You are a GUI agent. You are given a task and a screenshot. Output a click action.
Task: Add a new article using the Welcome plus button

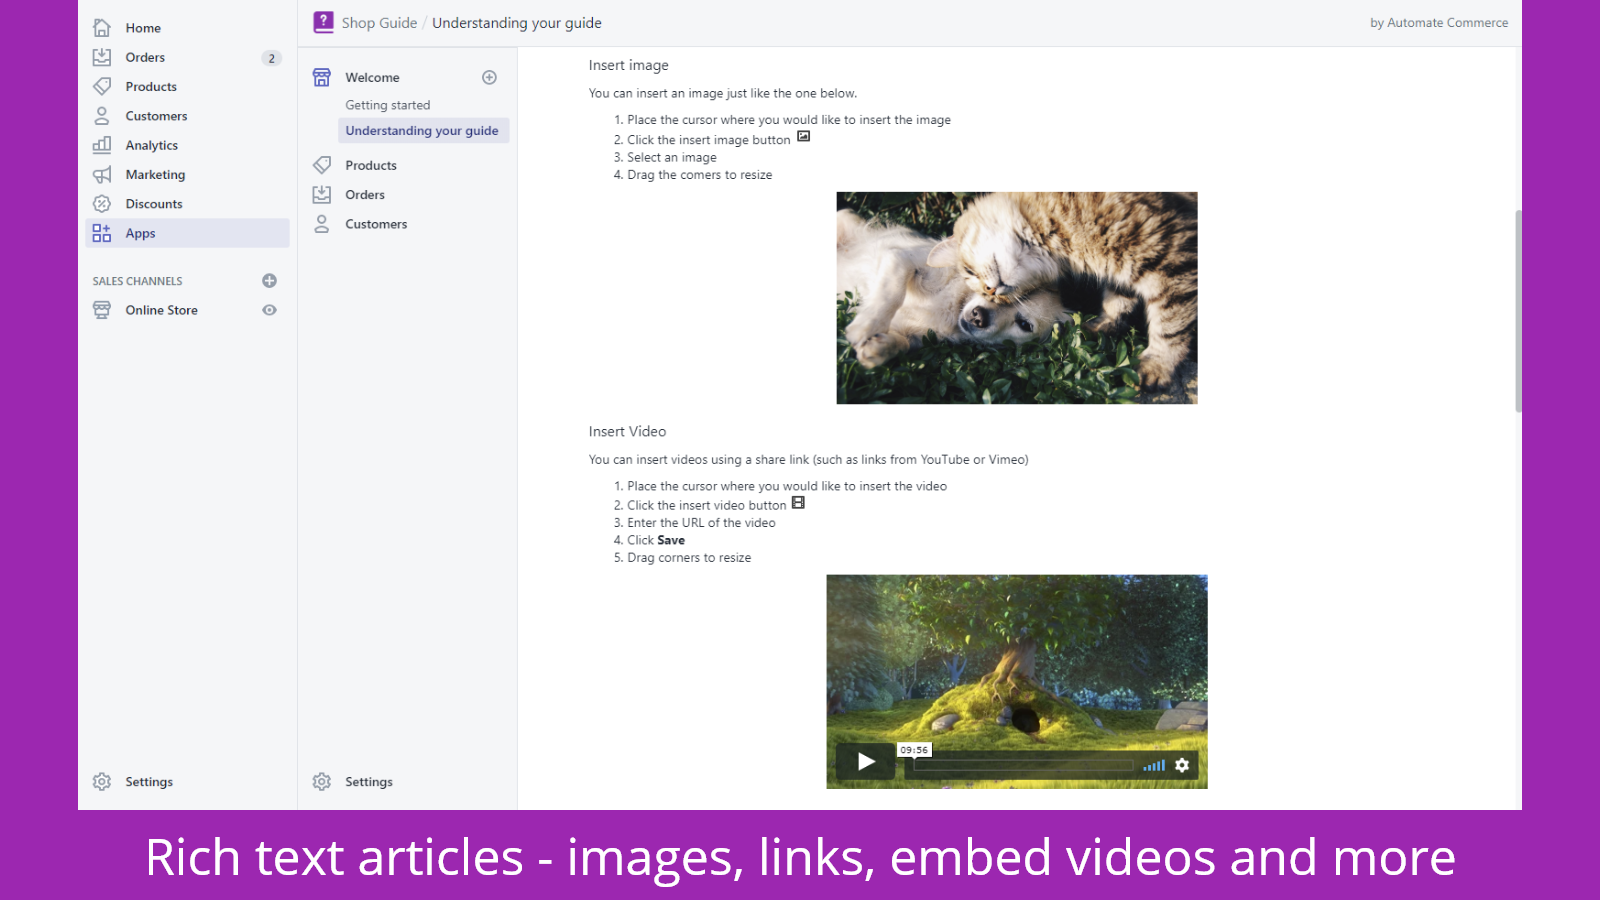point(489,77)
